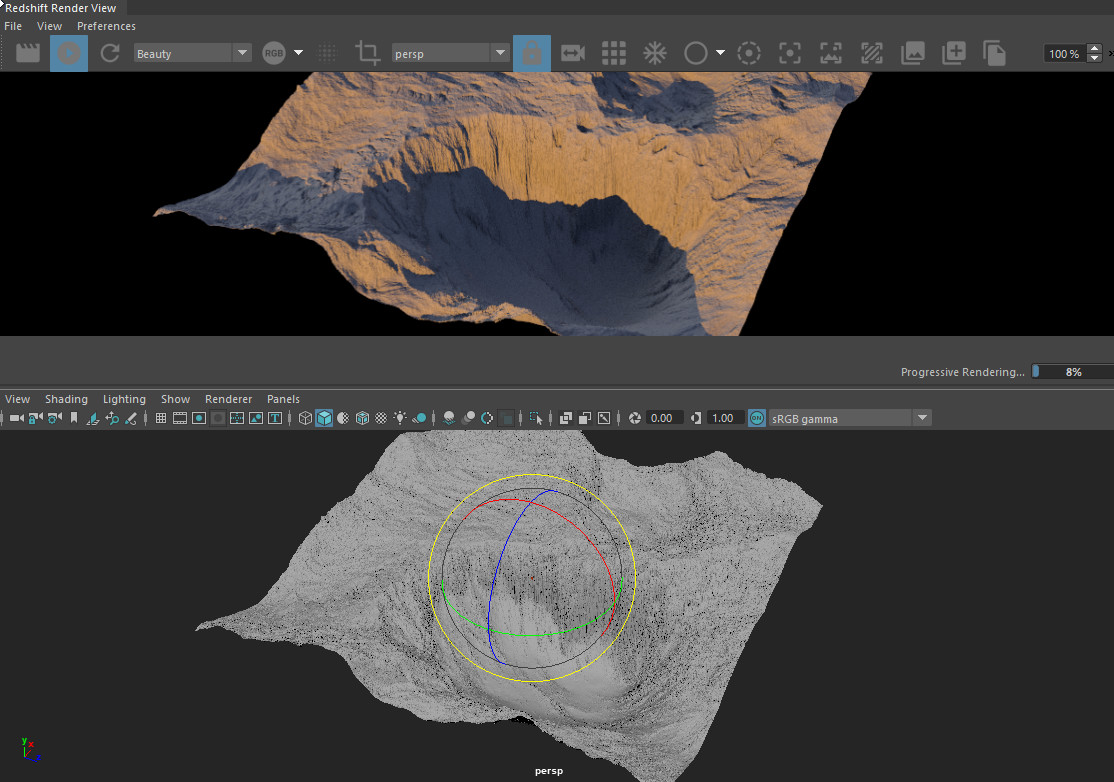Viewport: 1114px width, 782px height.
Task: Copy the current render to clipboard
Action: coord(994,53)
